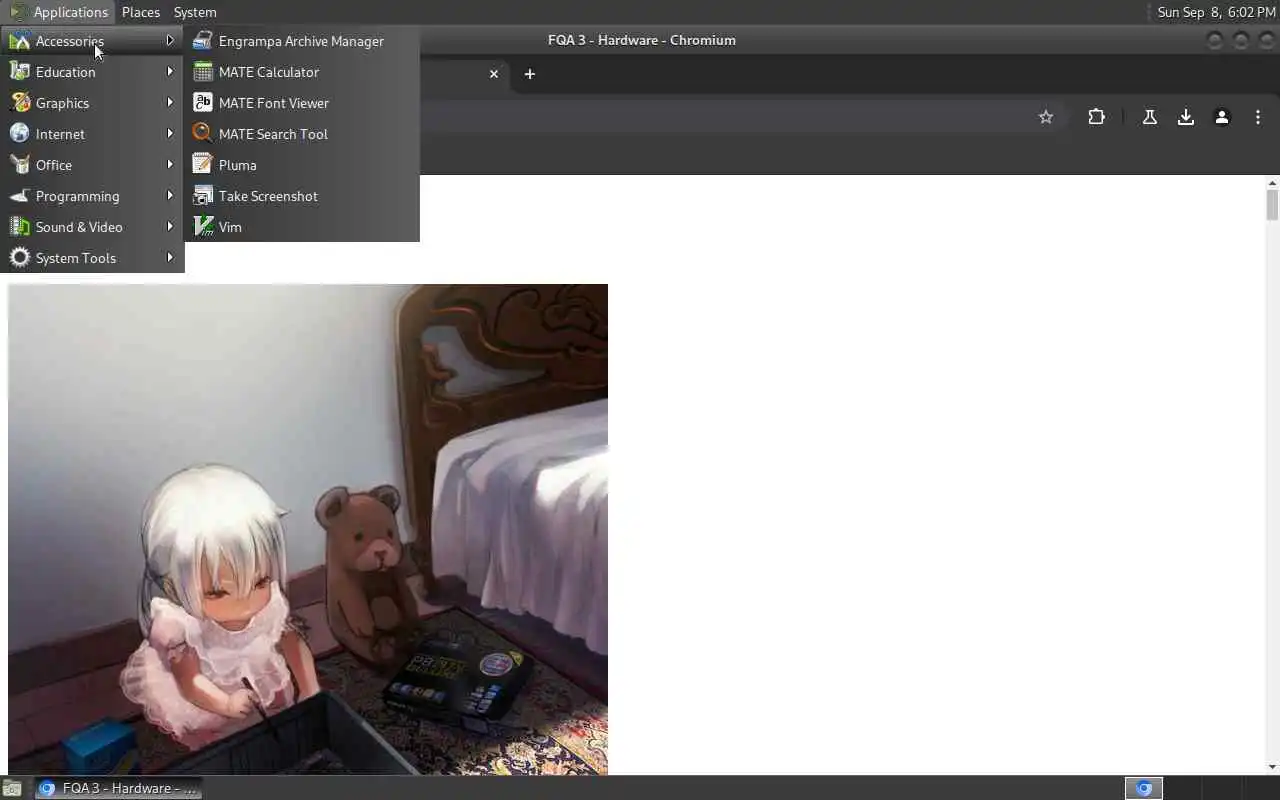Click the vertical scrollbar thumb

(1272, 204)
